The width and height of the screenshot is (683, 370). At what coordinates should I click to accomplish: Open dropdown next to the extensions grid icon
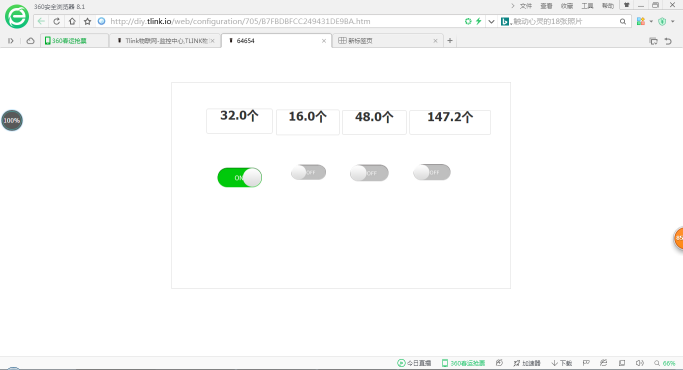tap(651, 21)
